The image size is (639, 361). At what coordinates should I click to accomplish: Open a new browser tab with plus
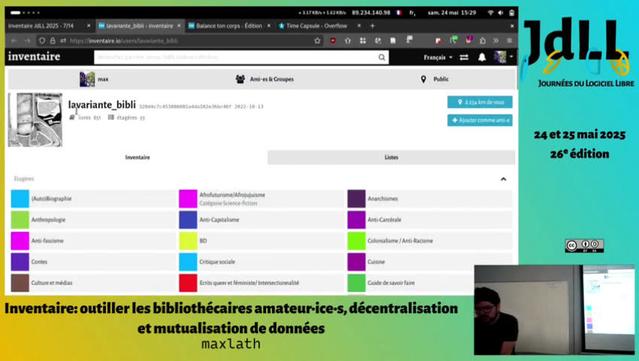[372, 26]
